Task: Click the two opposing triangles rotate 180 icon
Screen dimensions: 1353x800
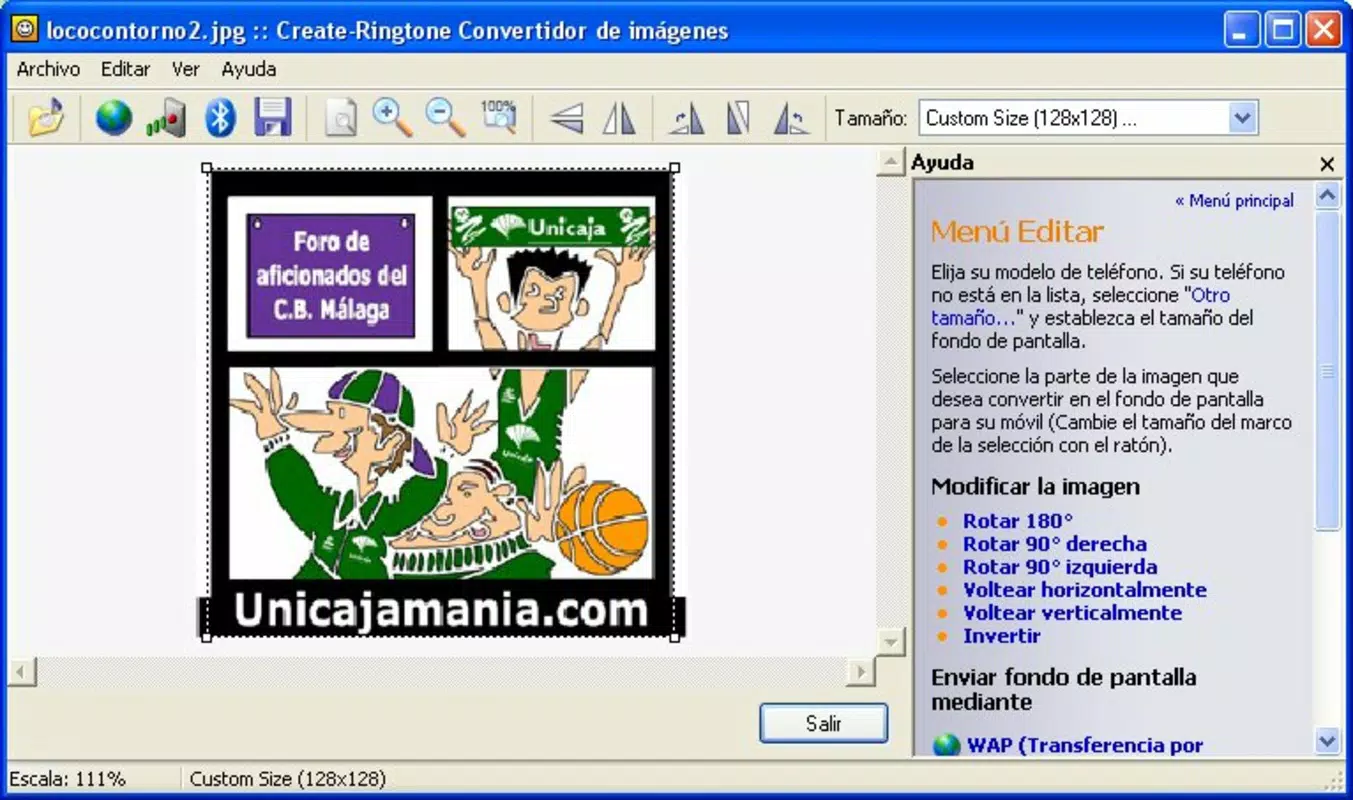Action: coord(738,119)
